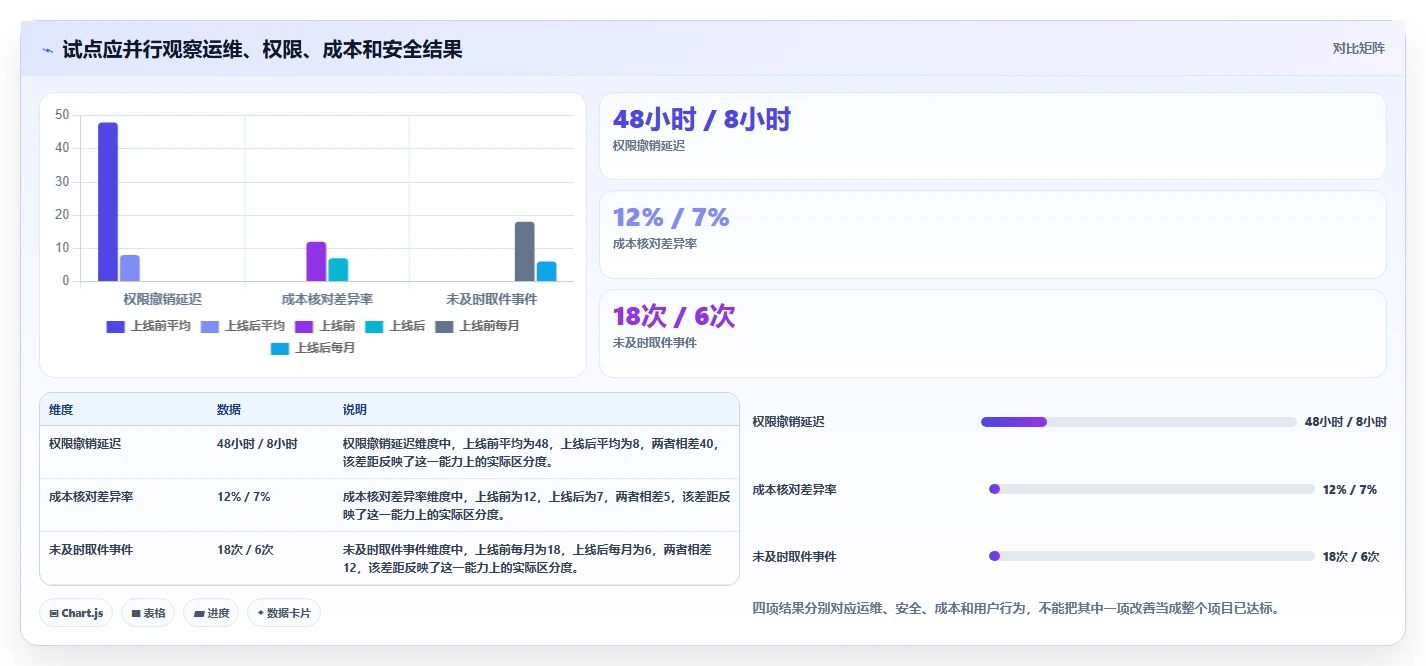Click the 维度 column header

point(61,410)
